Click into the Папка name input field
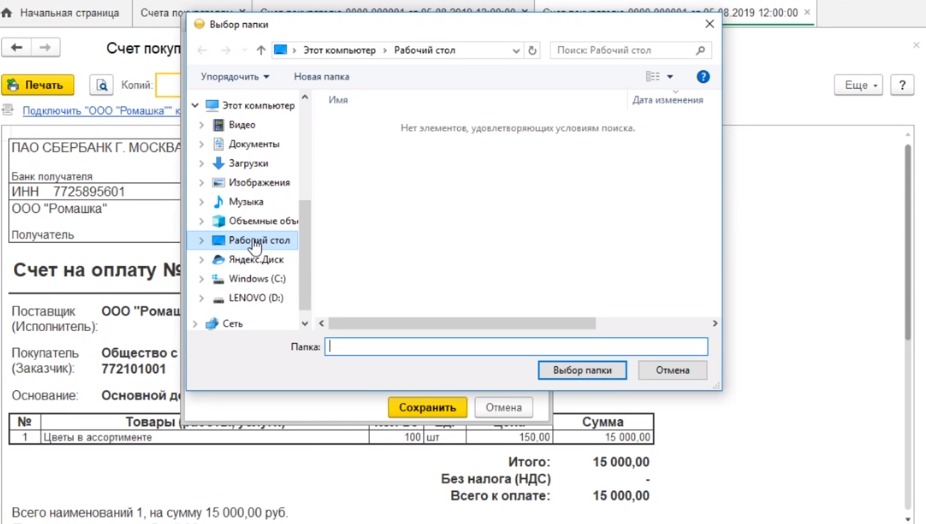Image resolution: width=926 pixels, height=524 pixels. point(516,347)
